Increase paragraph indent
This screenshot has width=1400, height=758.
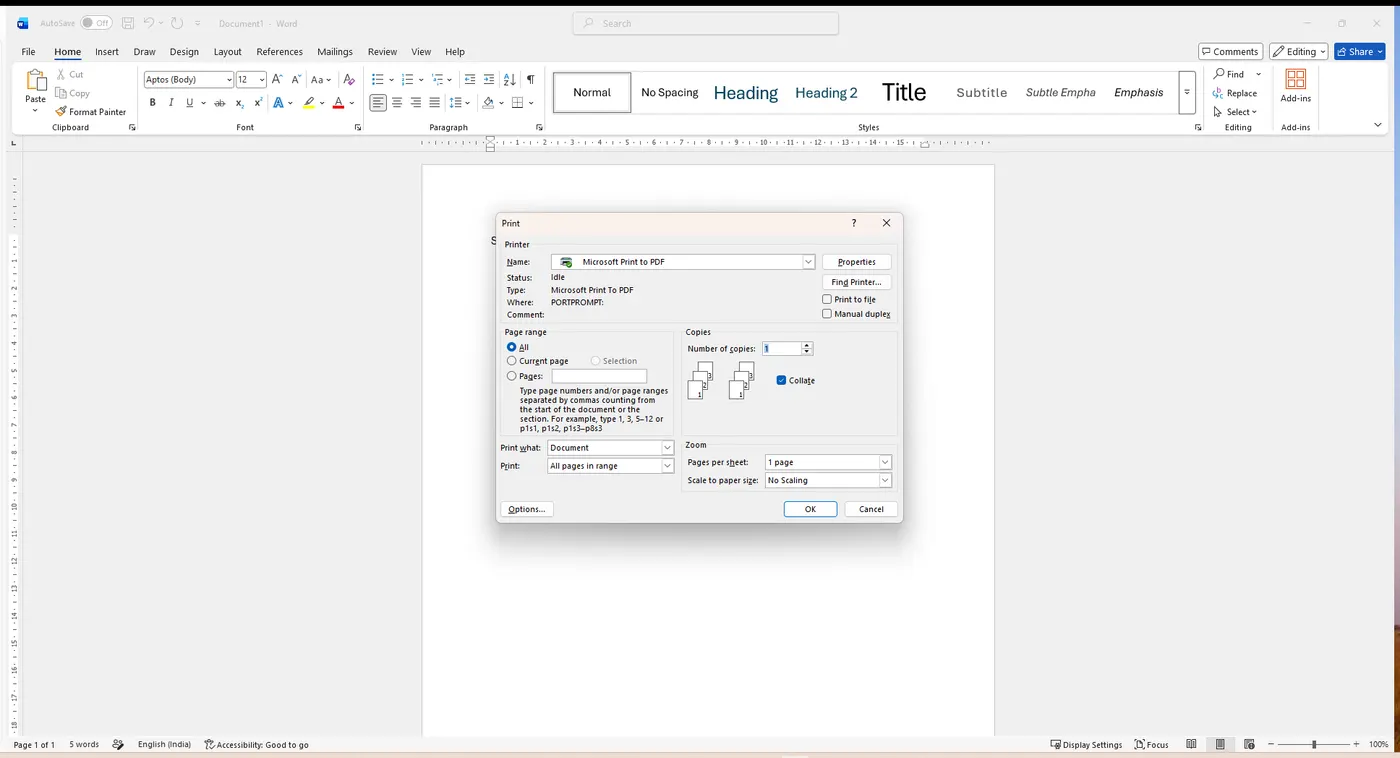pos(489,79)
